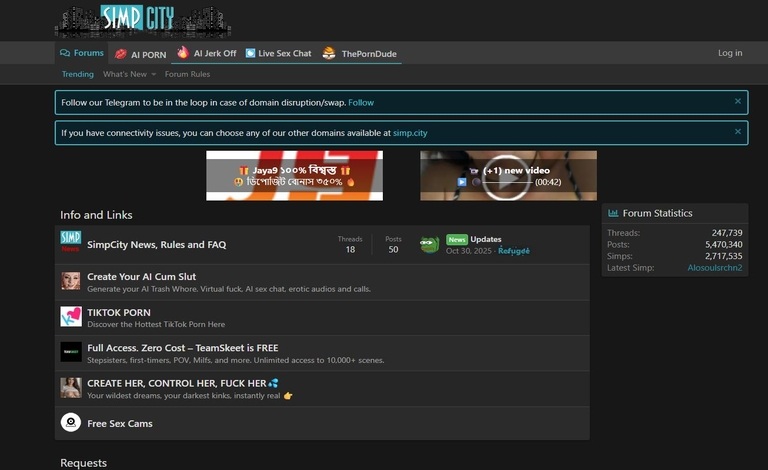768x470 pixels.
Task: Click the Info and Links category heading
Action: coord(96,214)
